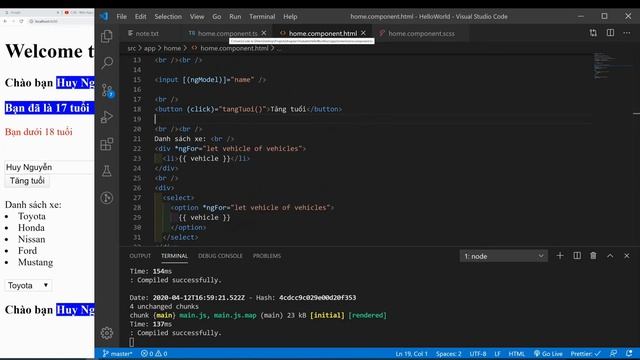
Task: Click 'src' breadcrumb folder
Action: (131, 48)
